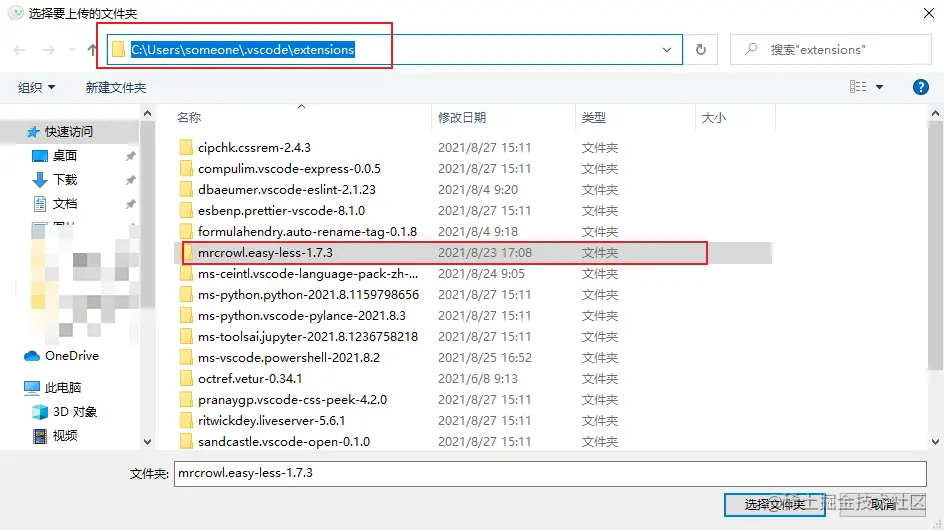Select folder esbenp.prettier-vscode-8.1.0
Screen dimensions: 944x530
281,211
